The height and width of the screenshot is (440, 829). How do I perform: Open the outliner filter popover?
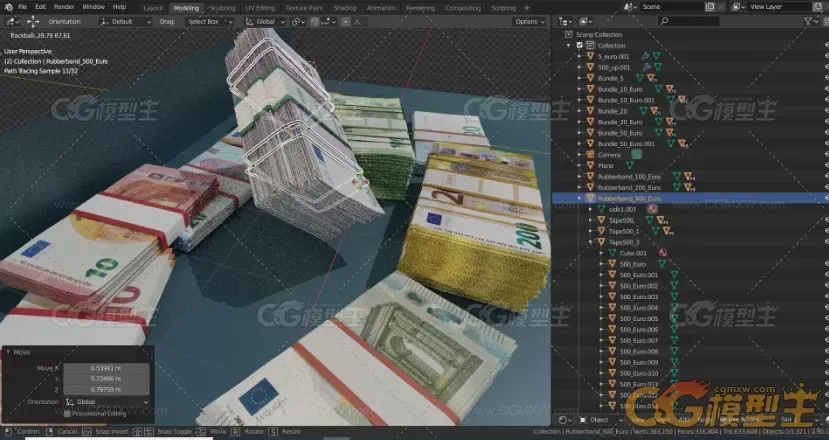point(810,22)
